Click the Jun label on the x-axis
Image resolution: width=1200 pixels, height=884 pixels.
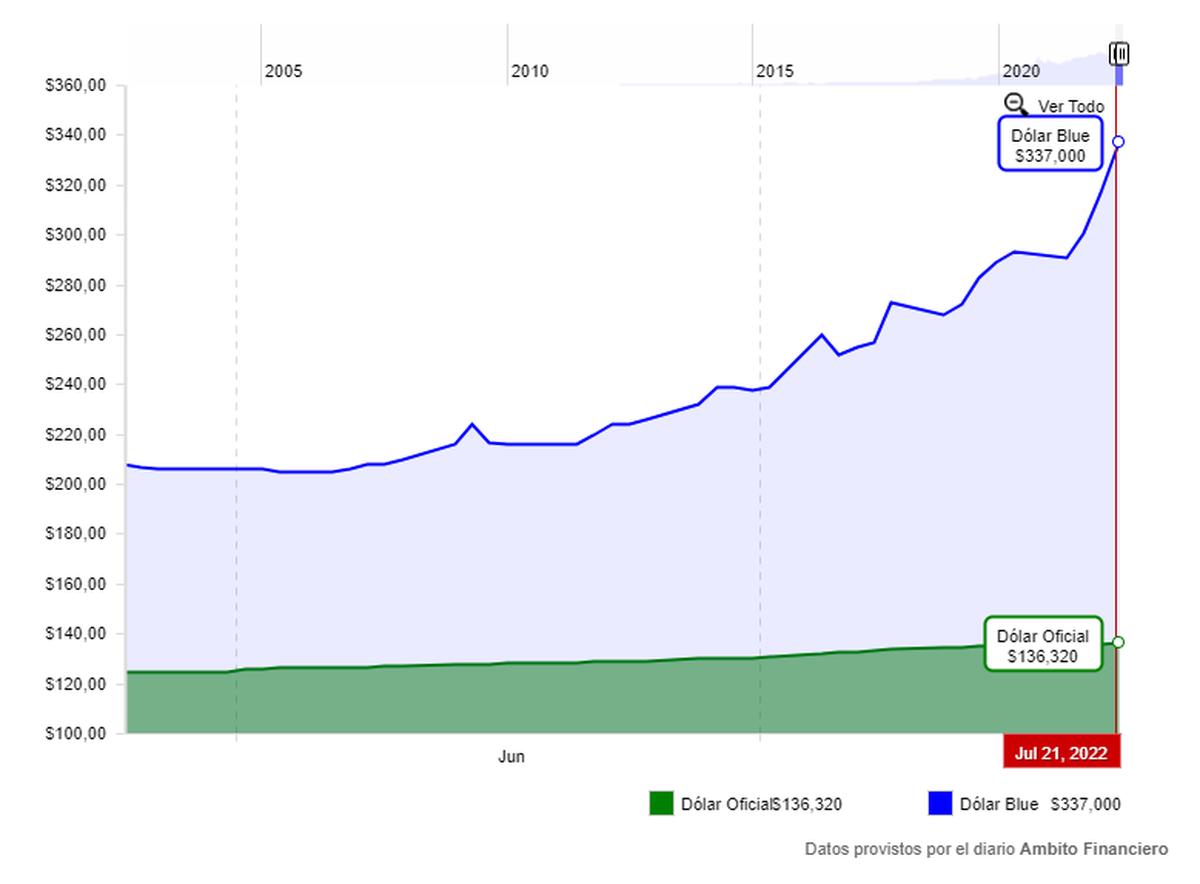[511, 757]
